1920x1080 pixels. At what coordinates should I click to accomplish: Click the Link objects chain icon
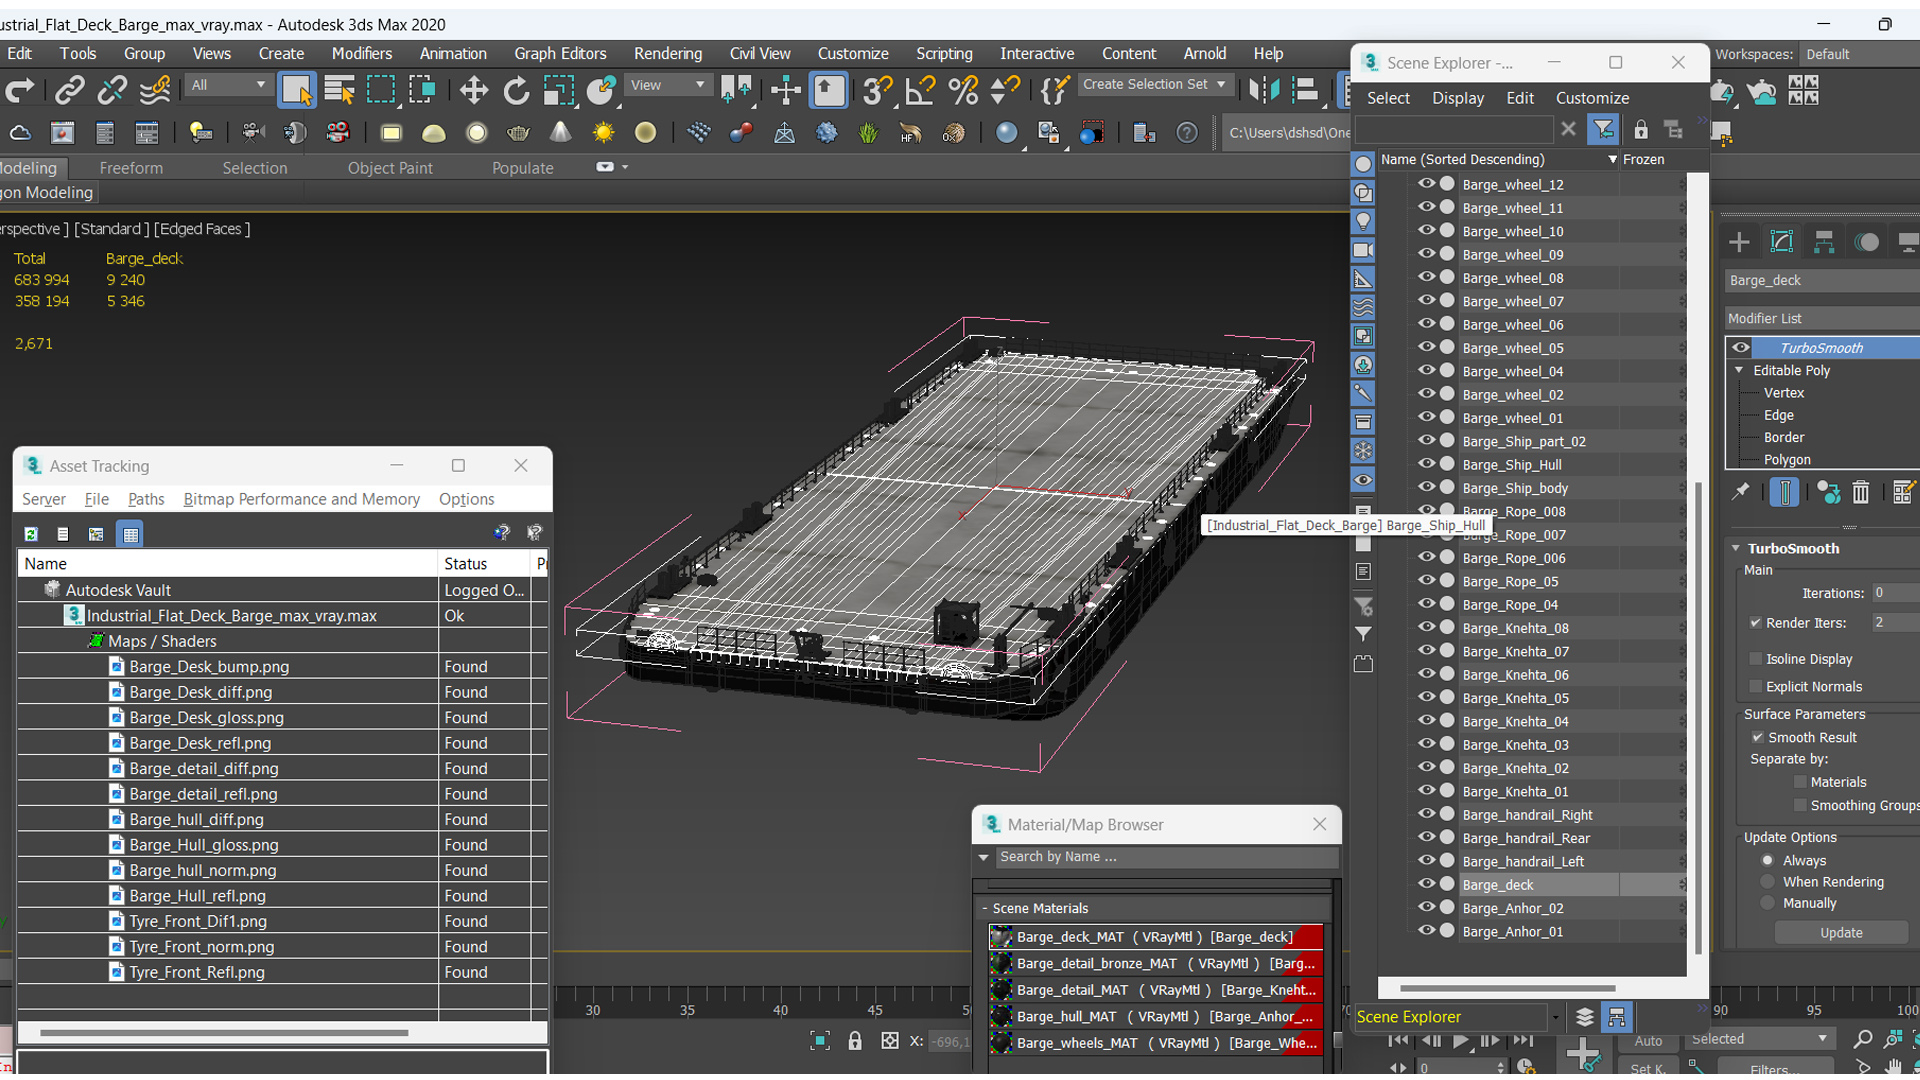[x=69, y=91]
